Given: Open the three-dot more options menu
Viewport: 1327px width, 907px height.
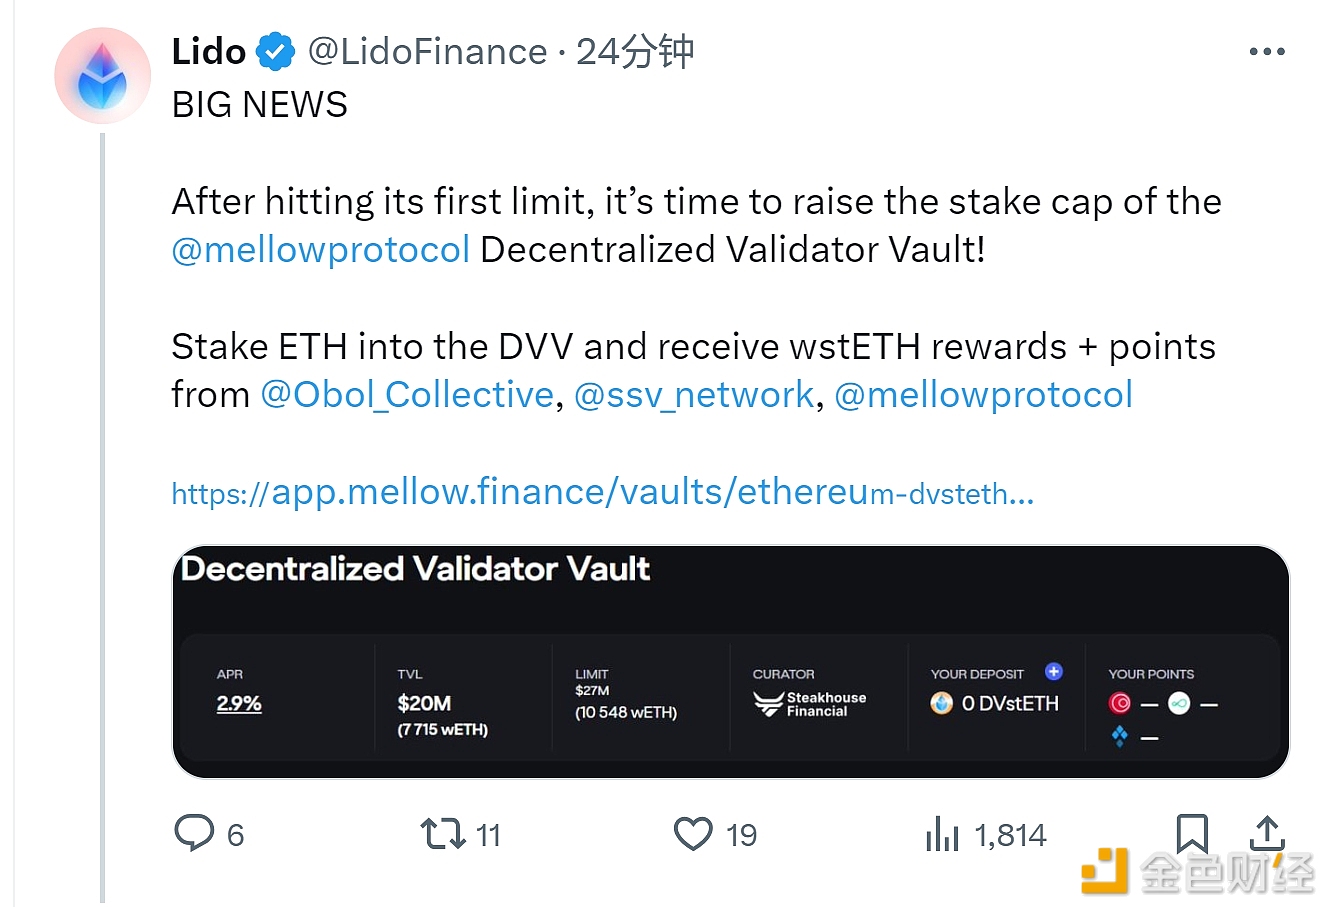Looking at the screenshot, I should (x=1267, y=52).
